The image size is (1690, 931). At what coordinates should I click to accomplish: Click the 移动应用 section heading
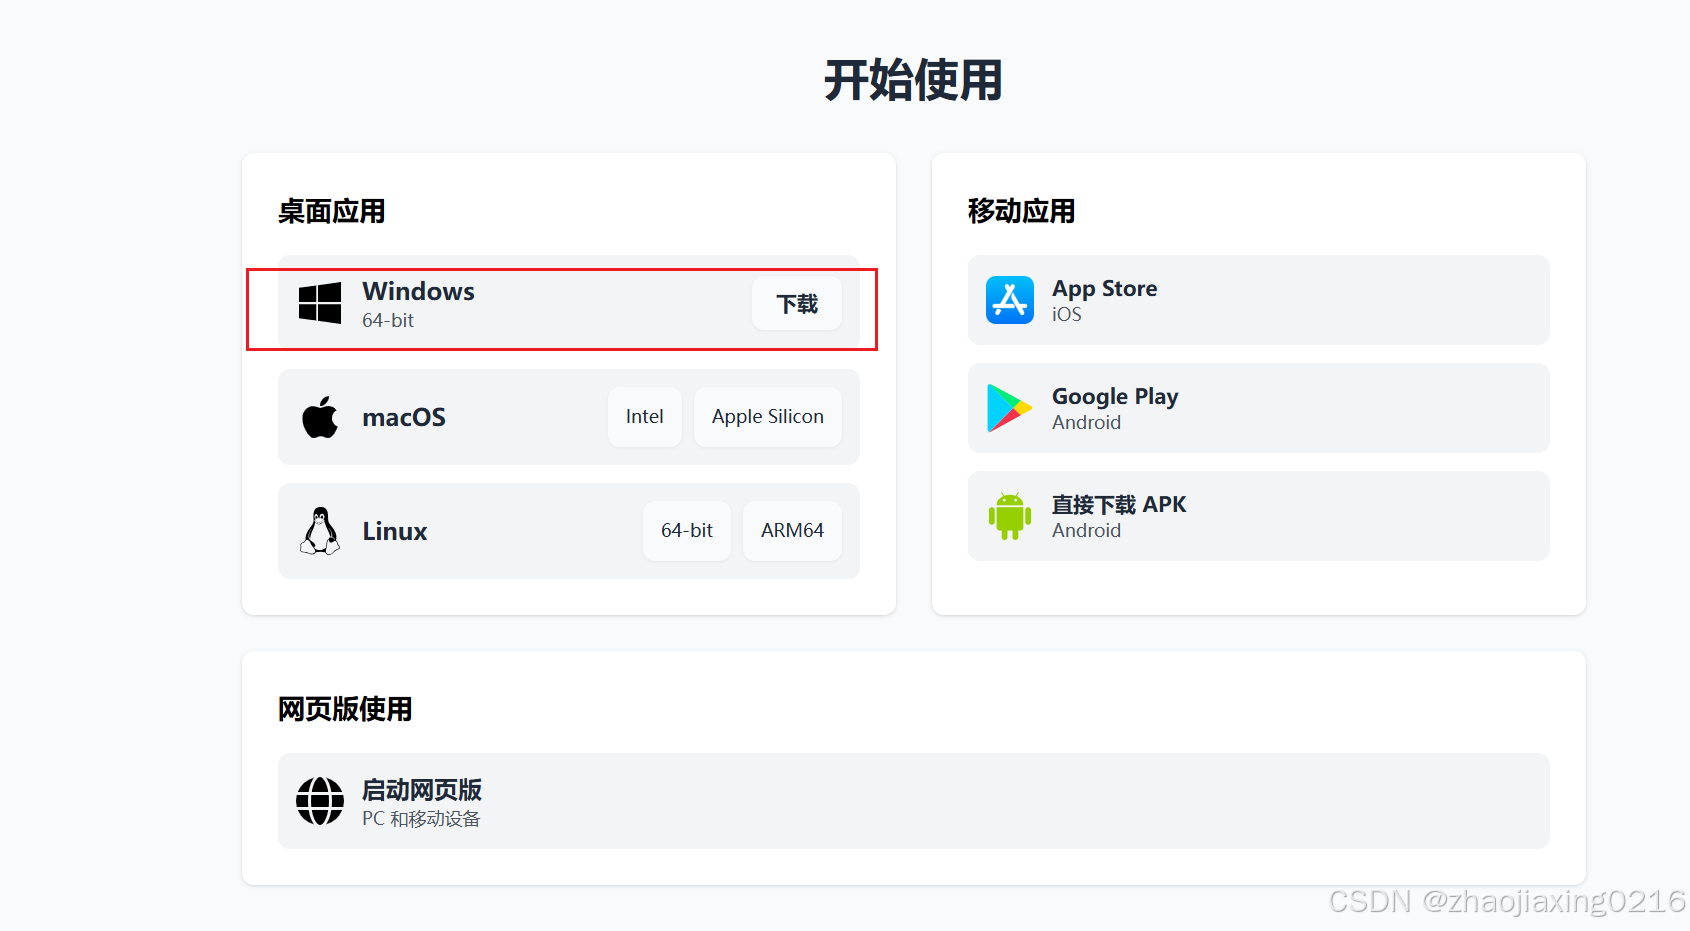1022,211
